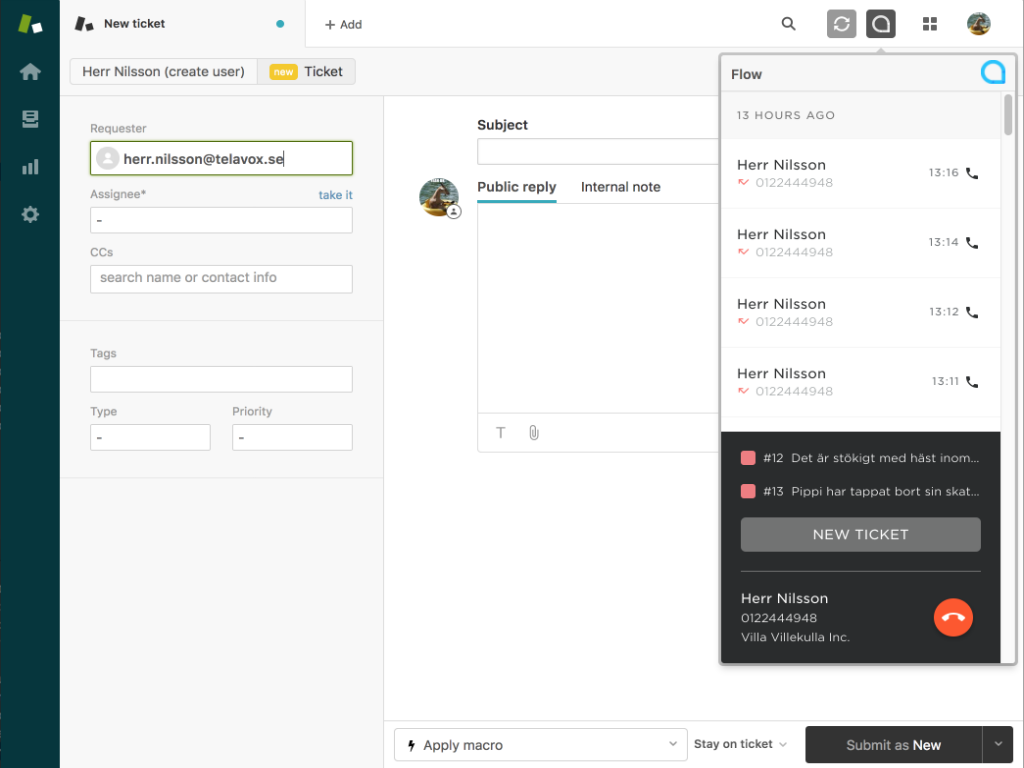Viewport: 1024px width, 768px height.
Task: Open the Admin settings gear icon
Action: point(30,214)
